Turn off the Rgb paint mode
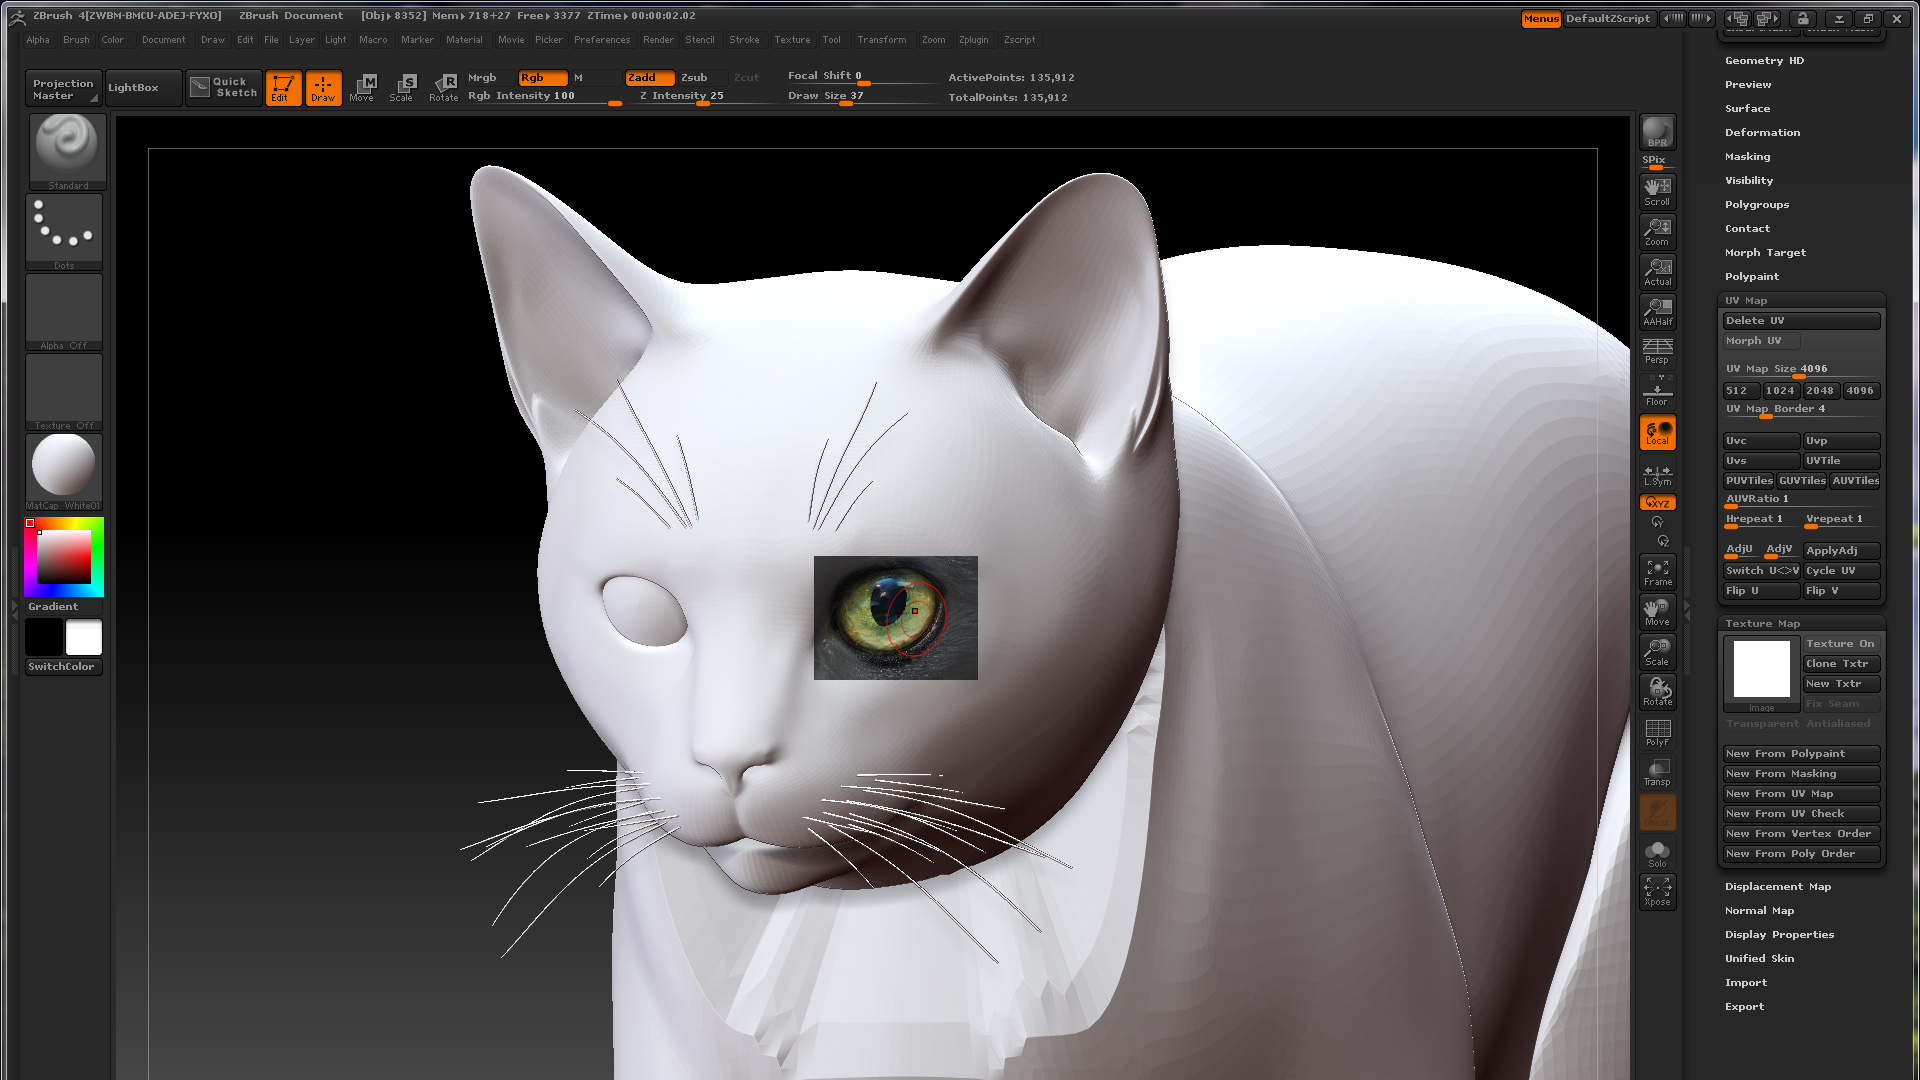The width and height of the screenshot is (1920, 1080). coord(541,77)
